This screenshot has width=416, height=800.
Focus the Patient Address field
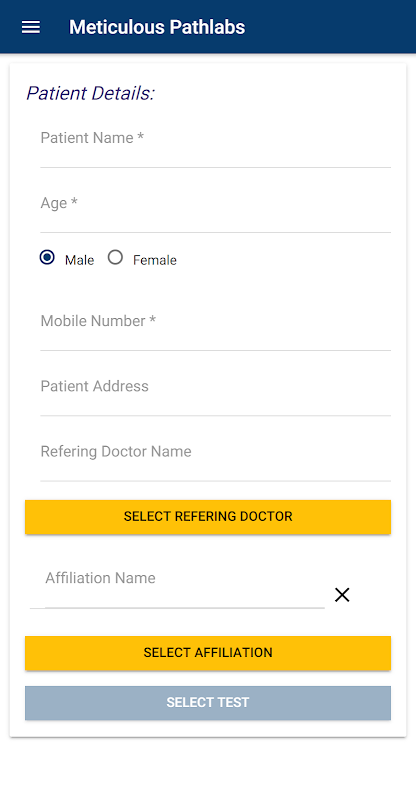click(x=215, y=393)
